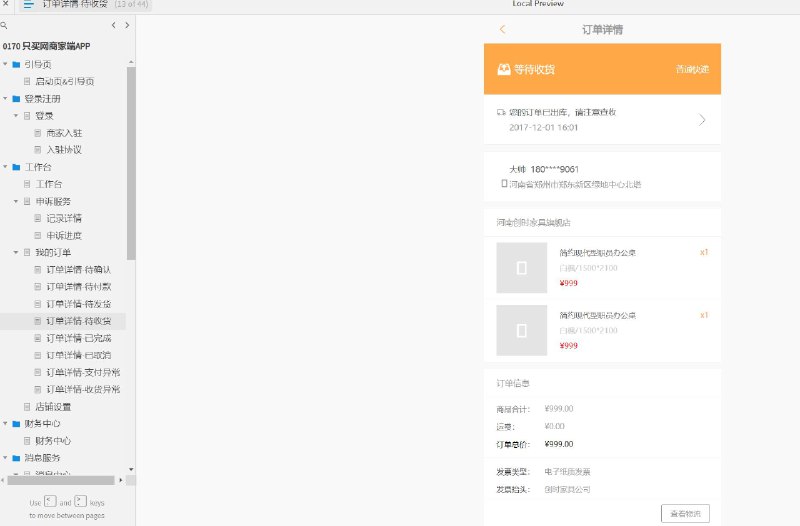Go to next page with right arrow
Image resolution: width=800 pixels, height=526 pixels.
click(x=127, y=25)
